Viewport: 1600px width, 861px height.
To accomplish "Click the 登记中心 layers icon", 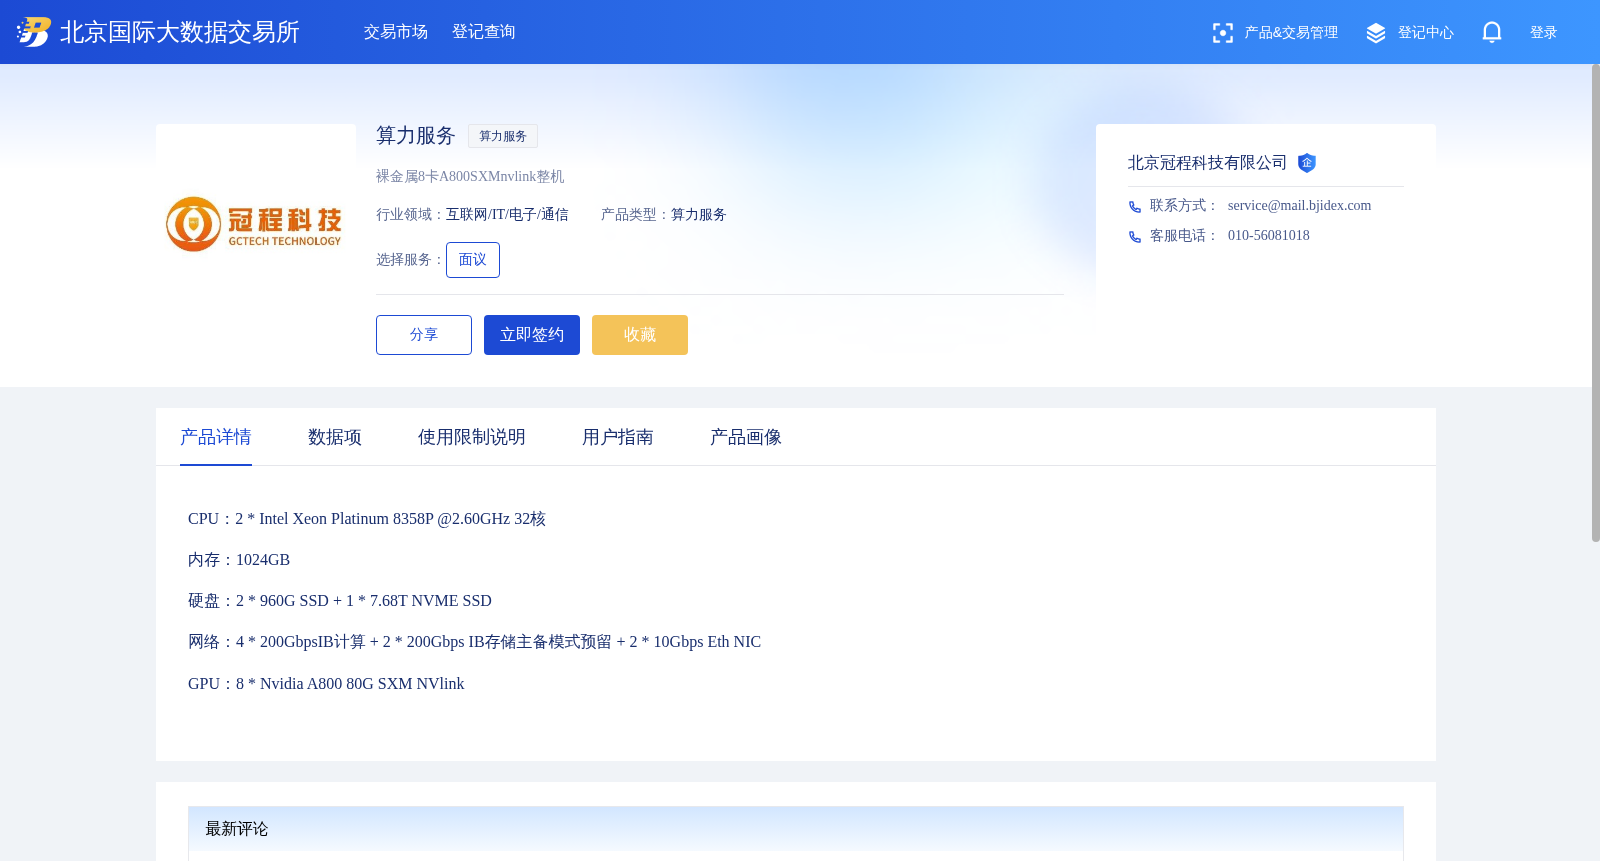I will [1376, 33].
